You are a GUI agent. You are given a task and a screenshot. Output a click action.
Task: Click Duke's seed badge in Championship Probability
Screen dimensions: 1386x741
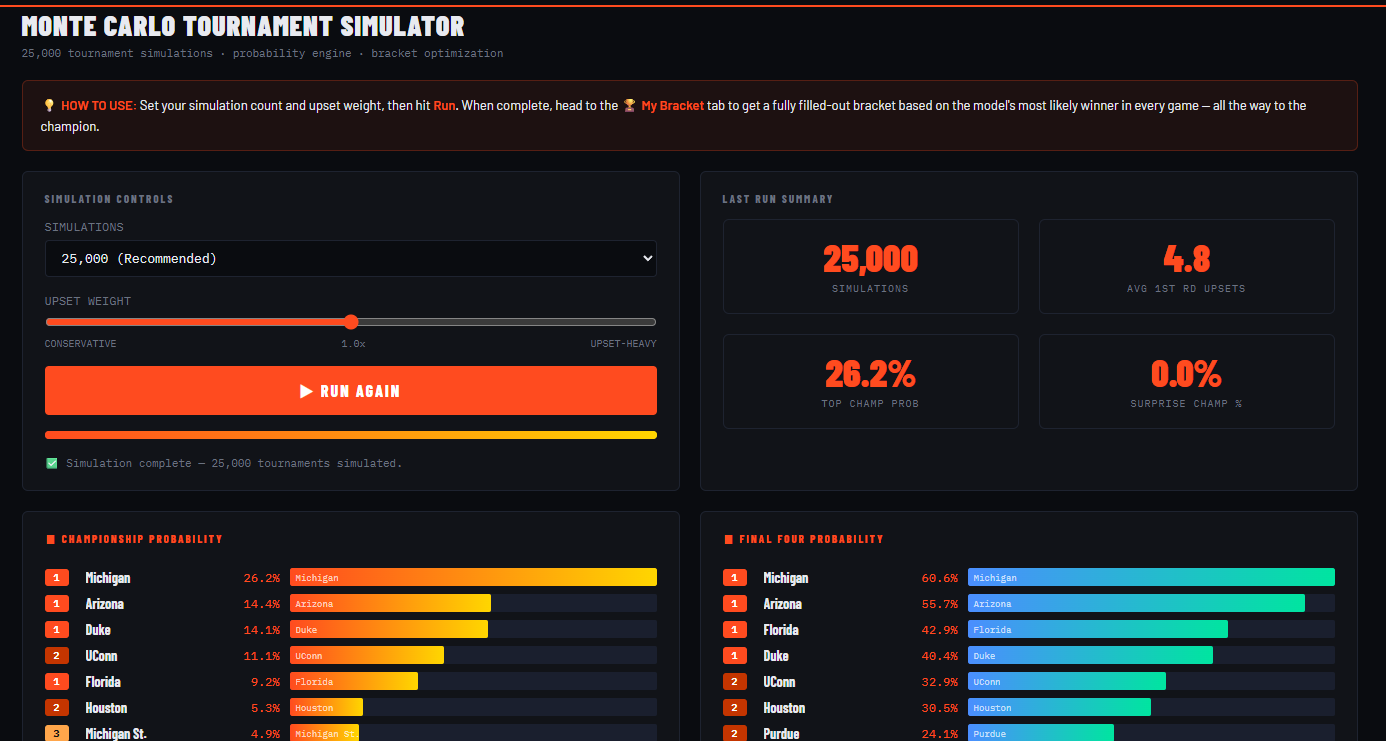(57, 630)
